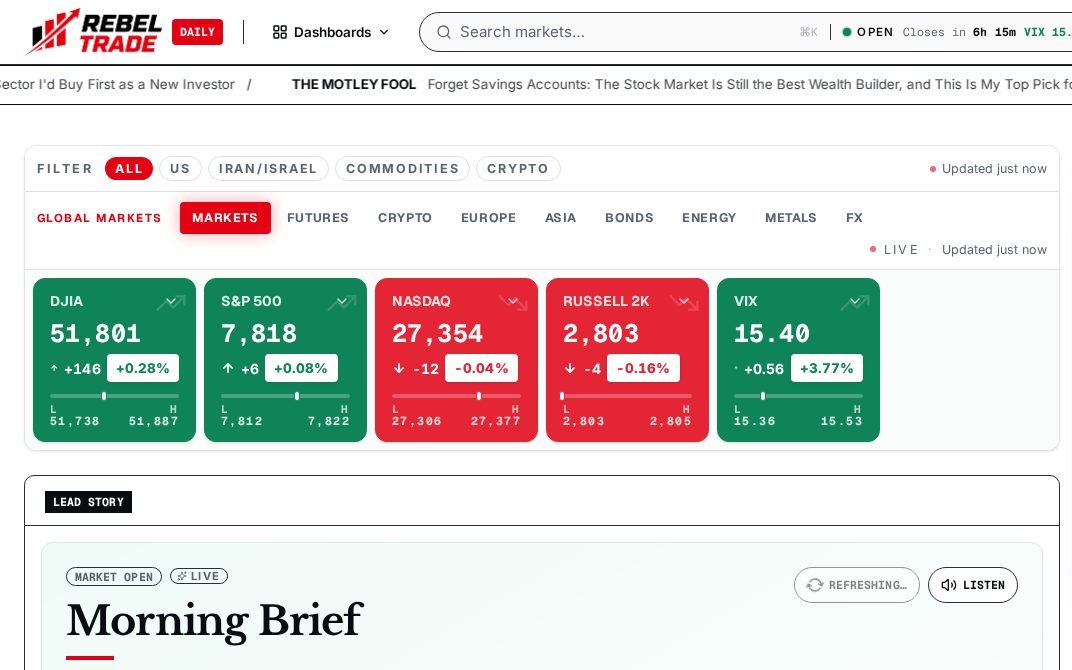Open the Dashboards dropdown chevron
Viewport: 1072px width, 670px height.
coord(384,32)
